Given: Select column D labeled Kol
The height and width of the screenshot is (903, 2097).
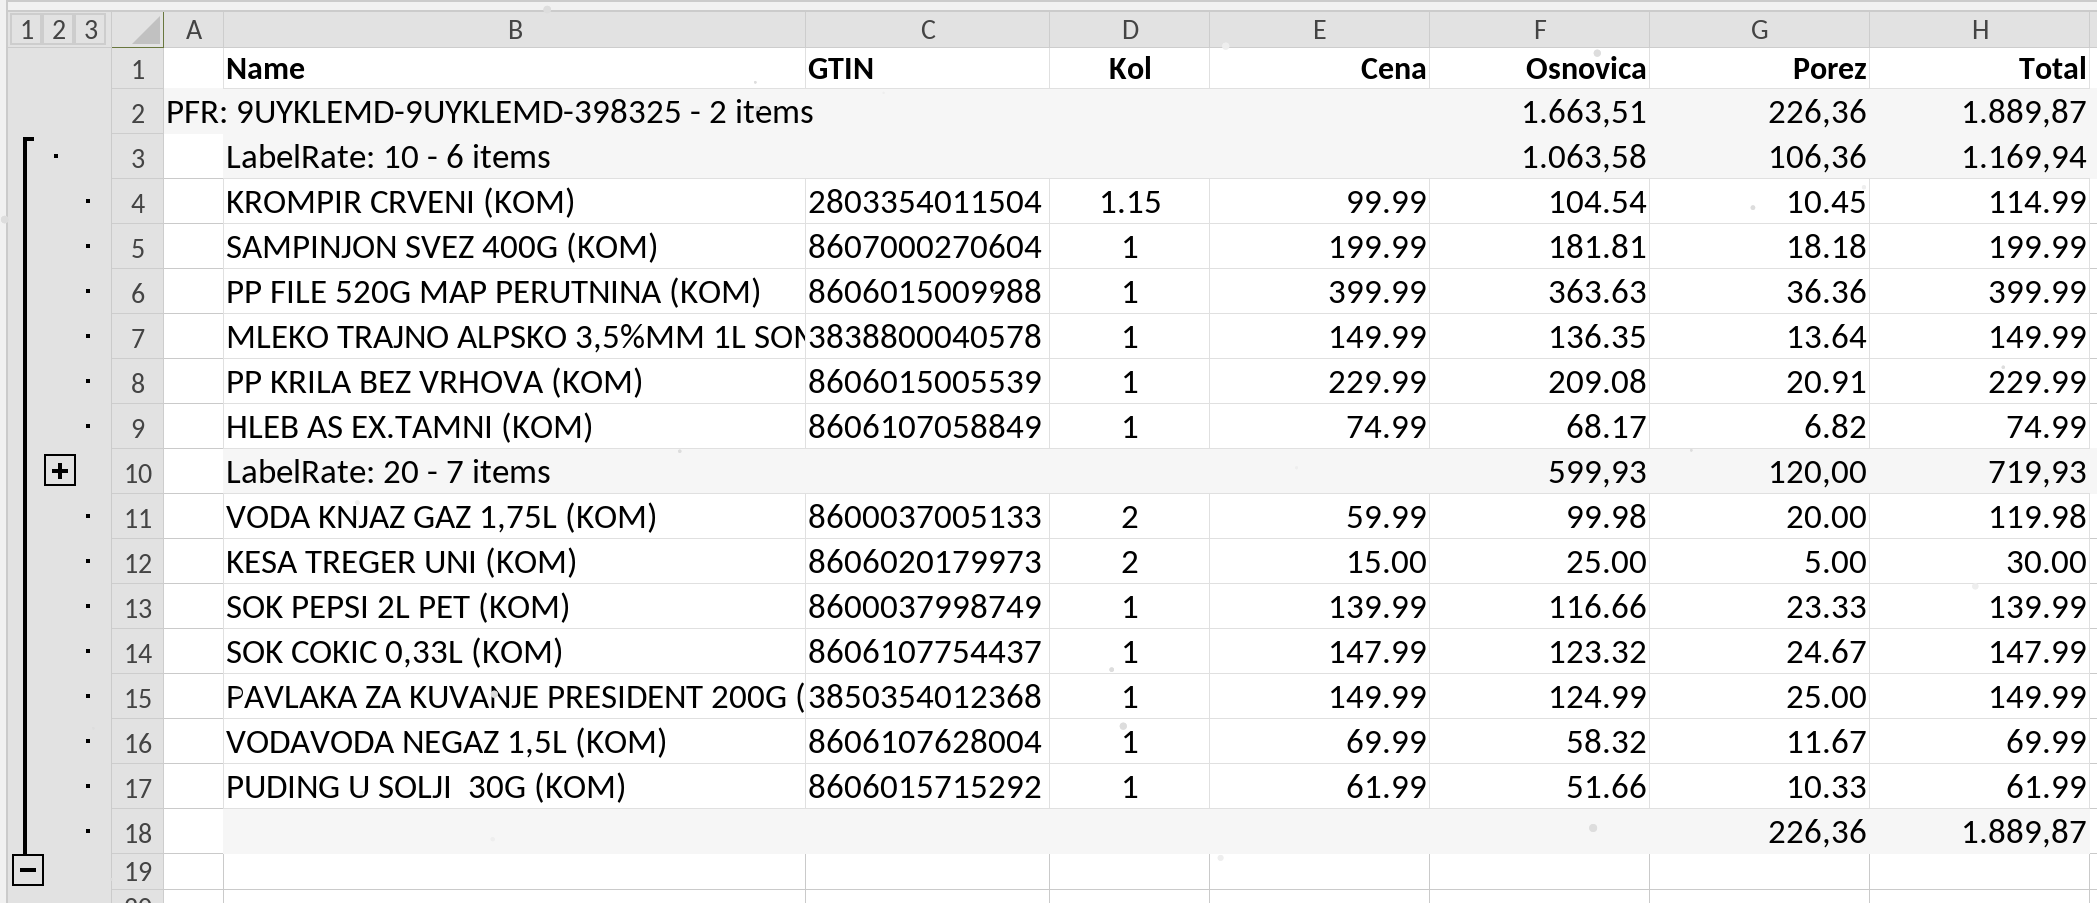Looking at the screenshot, I should 1131,30.
